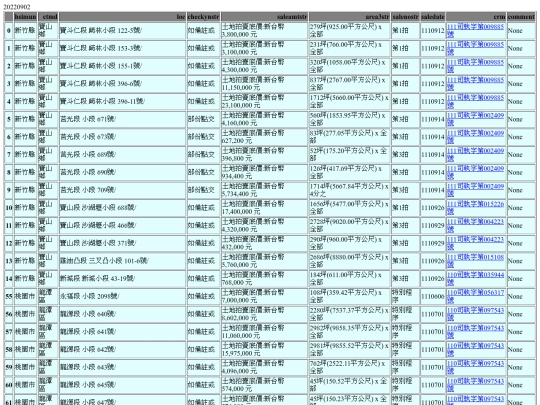This screenshot has height=405, width=540.
Task: Click the sale date 1110701 in row 56
Action: [433, 314]
